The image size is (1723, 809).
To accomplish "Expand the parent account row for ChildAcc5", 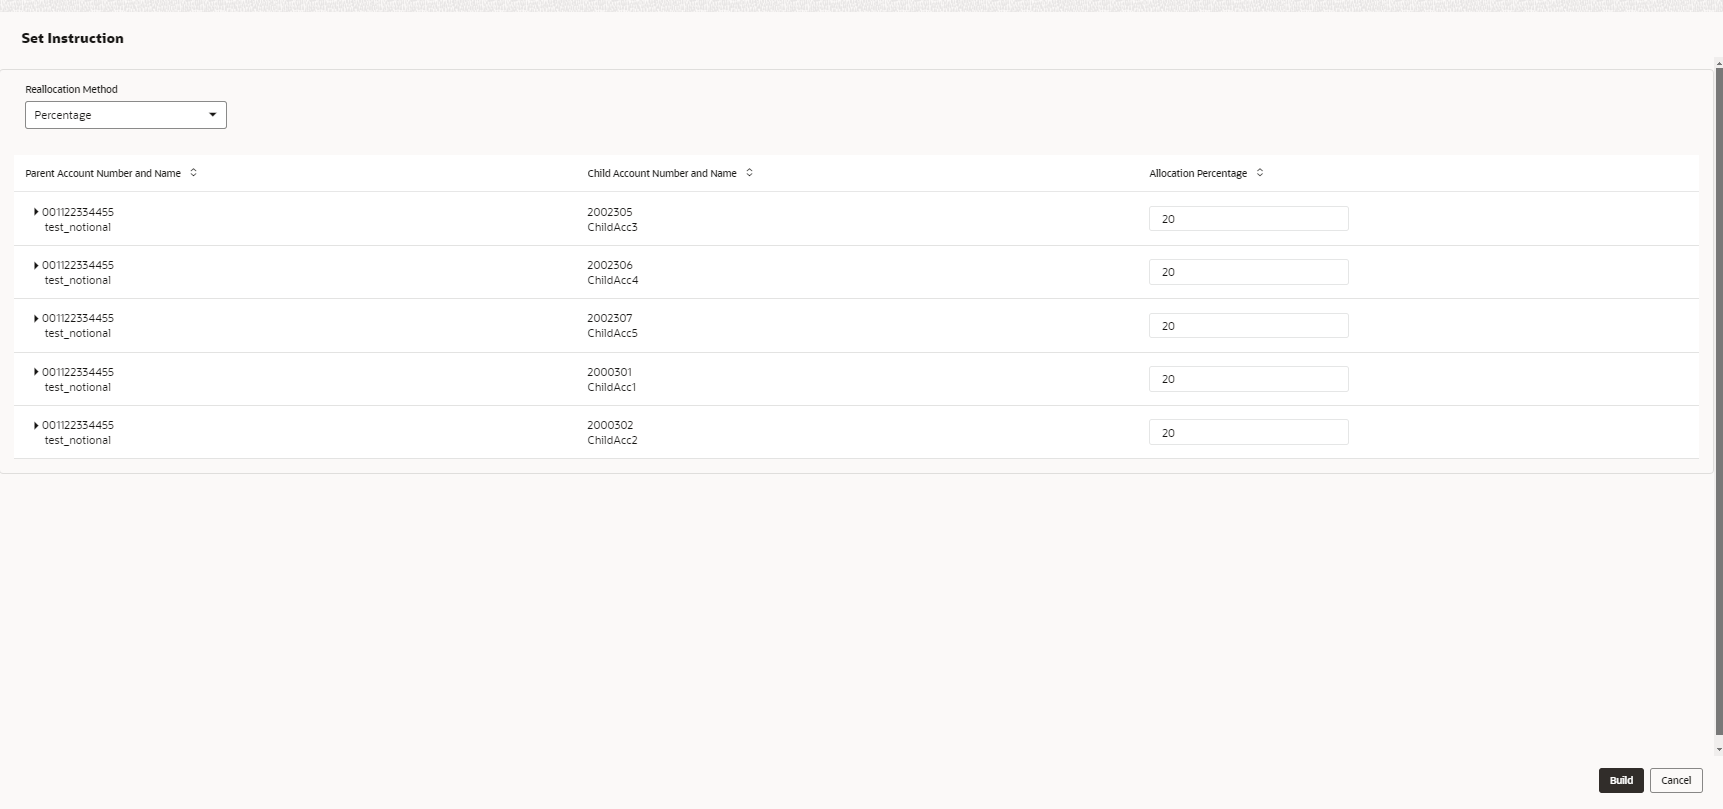I will 36,318.
